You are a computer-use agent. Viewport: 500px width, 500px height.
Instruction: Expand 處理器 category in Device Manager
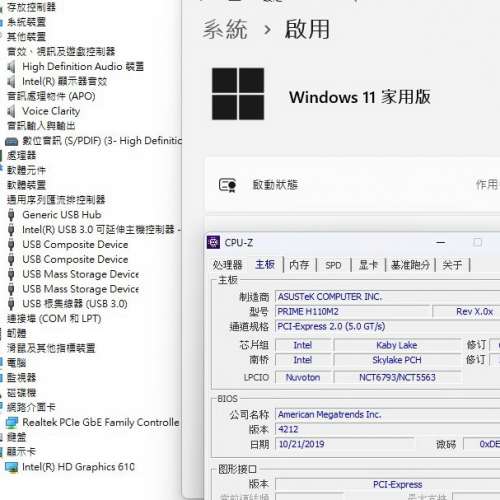21,155
